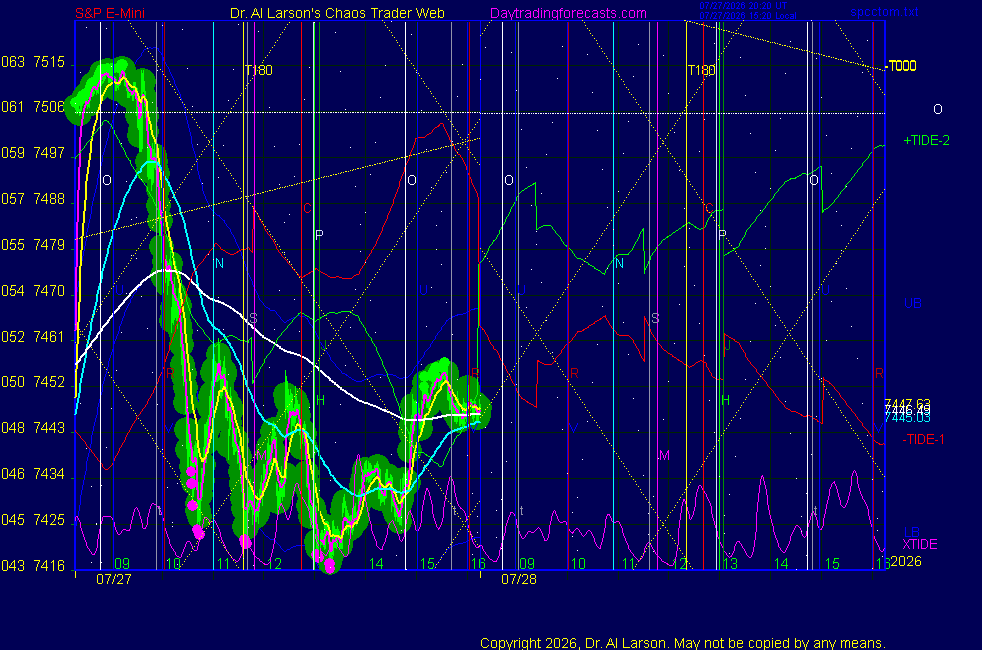Click the '048 7443' price axis label

[x=33, y=428]
